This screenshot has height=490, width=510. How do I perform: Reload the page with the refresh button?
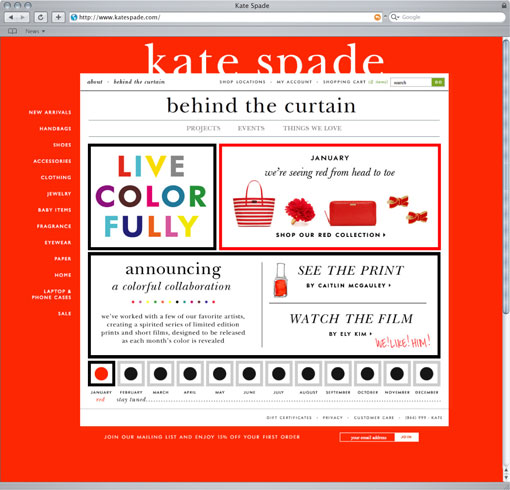pos(41,17)
